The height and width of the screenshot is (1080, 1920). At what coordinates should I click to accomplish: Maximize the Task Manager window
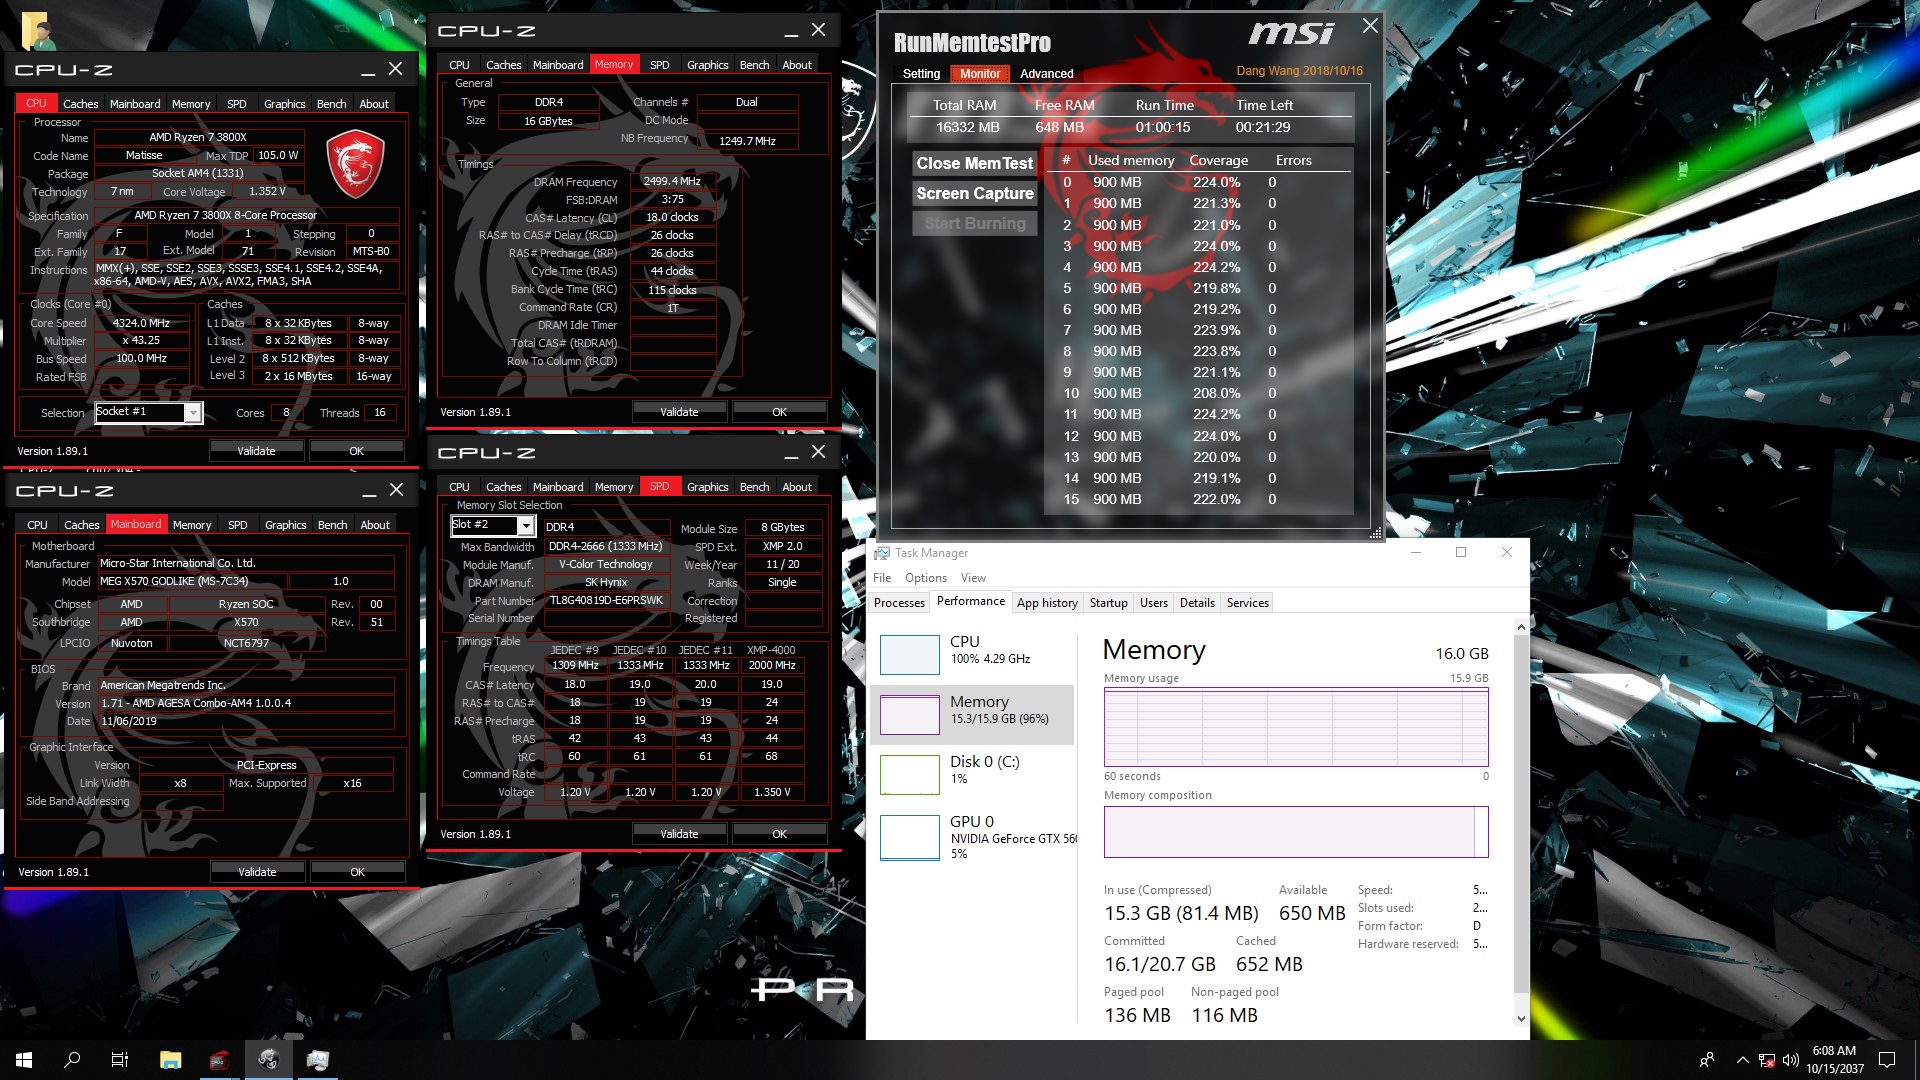[x=1461, y=552]
